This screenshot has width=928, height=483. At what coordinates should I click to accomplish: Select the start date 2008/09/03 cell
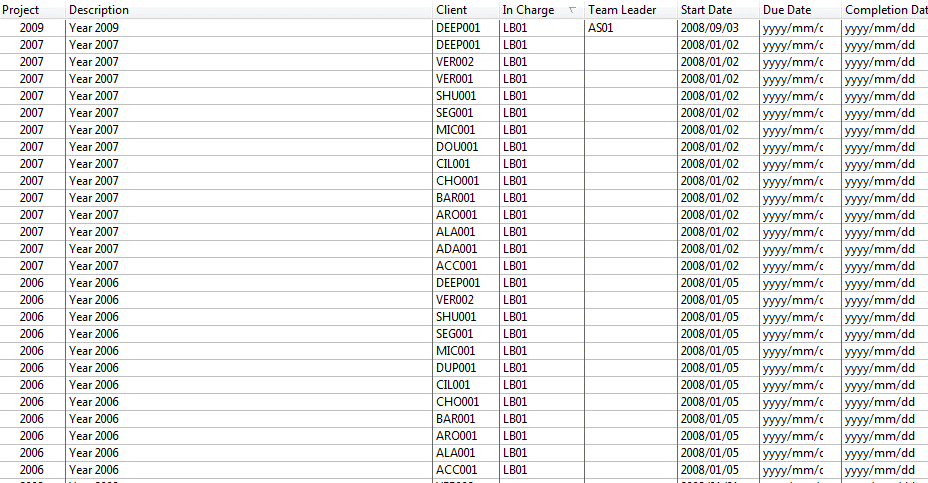[710, 28]
